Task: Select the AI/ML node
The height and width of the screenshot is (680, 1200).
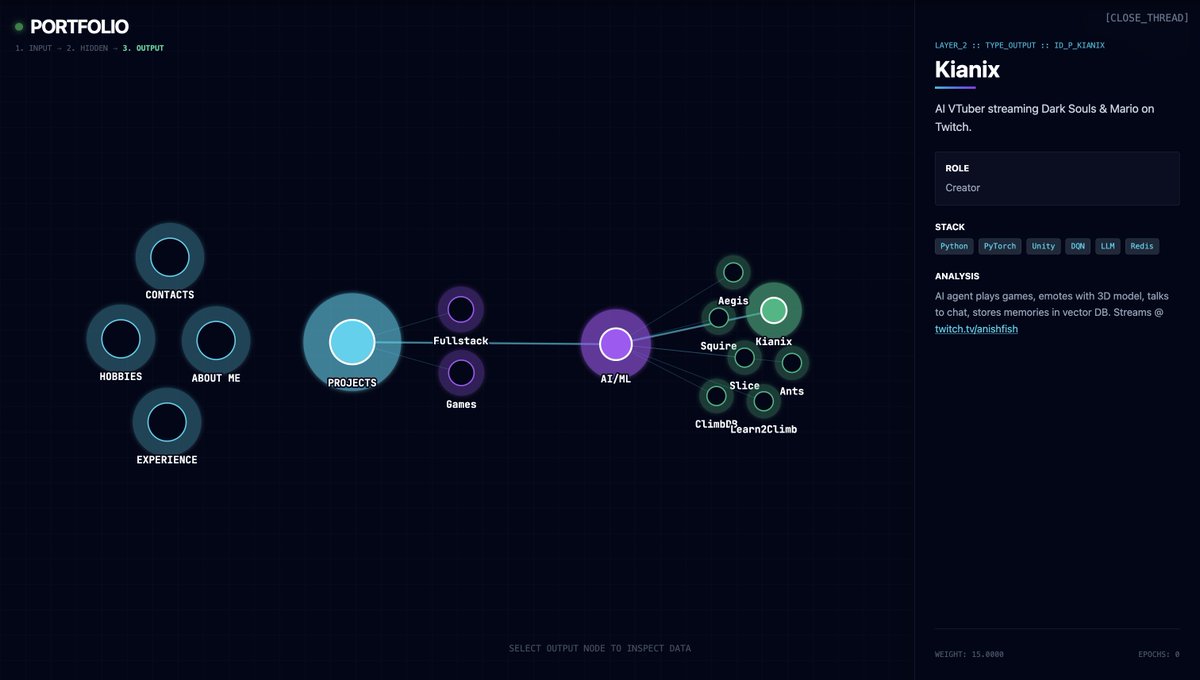Action: pyautogui.click(x=615, y=343)
